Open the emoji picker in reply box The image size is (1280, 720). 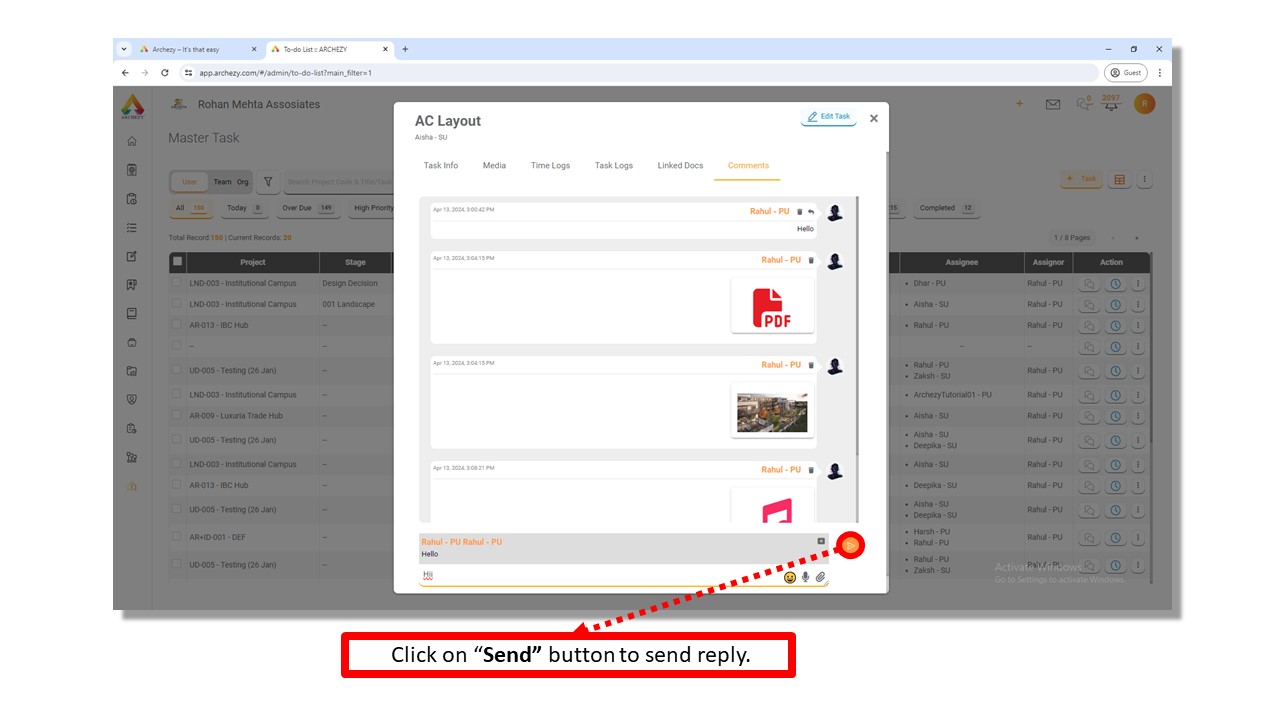(x=790, y=577)
